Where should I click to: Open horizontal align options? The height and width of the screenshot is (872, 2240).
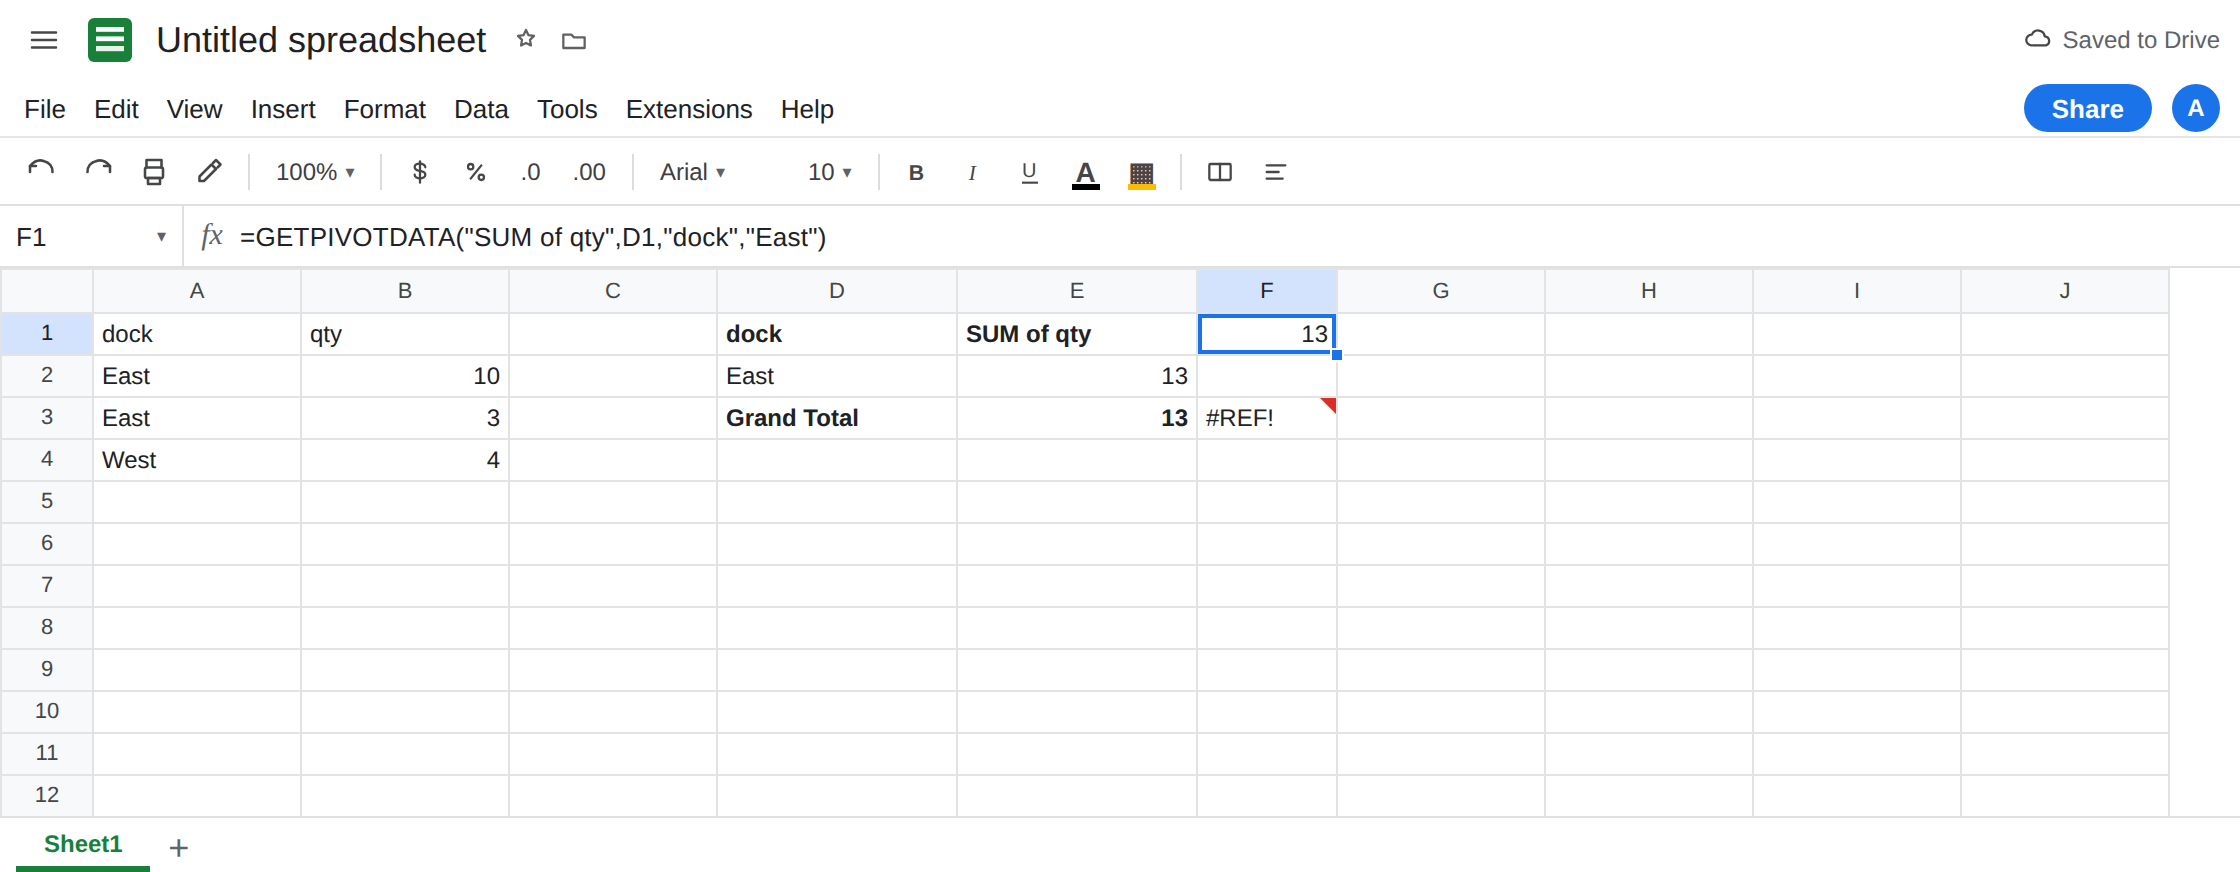[x=1275, y=172]
